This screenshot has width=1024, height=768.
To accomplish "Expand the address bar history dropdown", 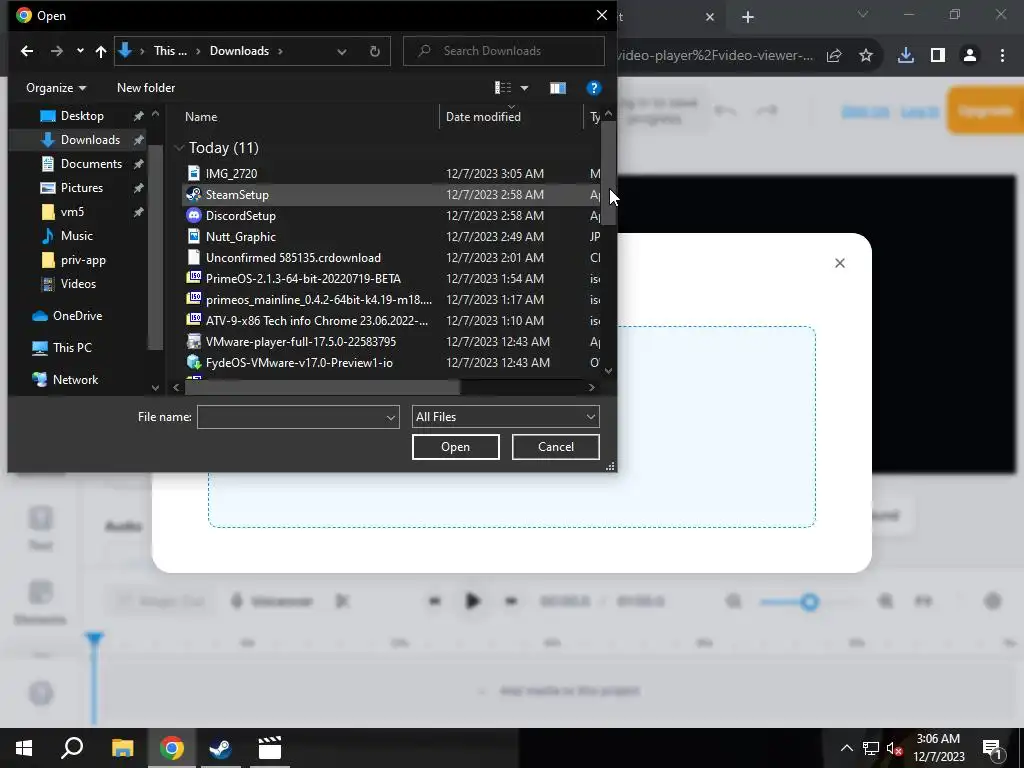I will [342, 51].
